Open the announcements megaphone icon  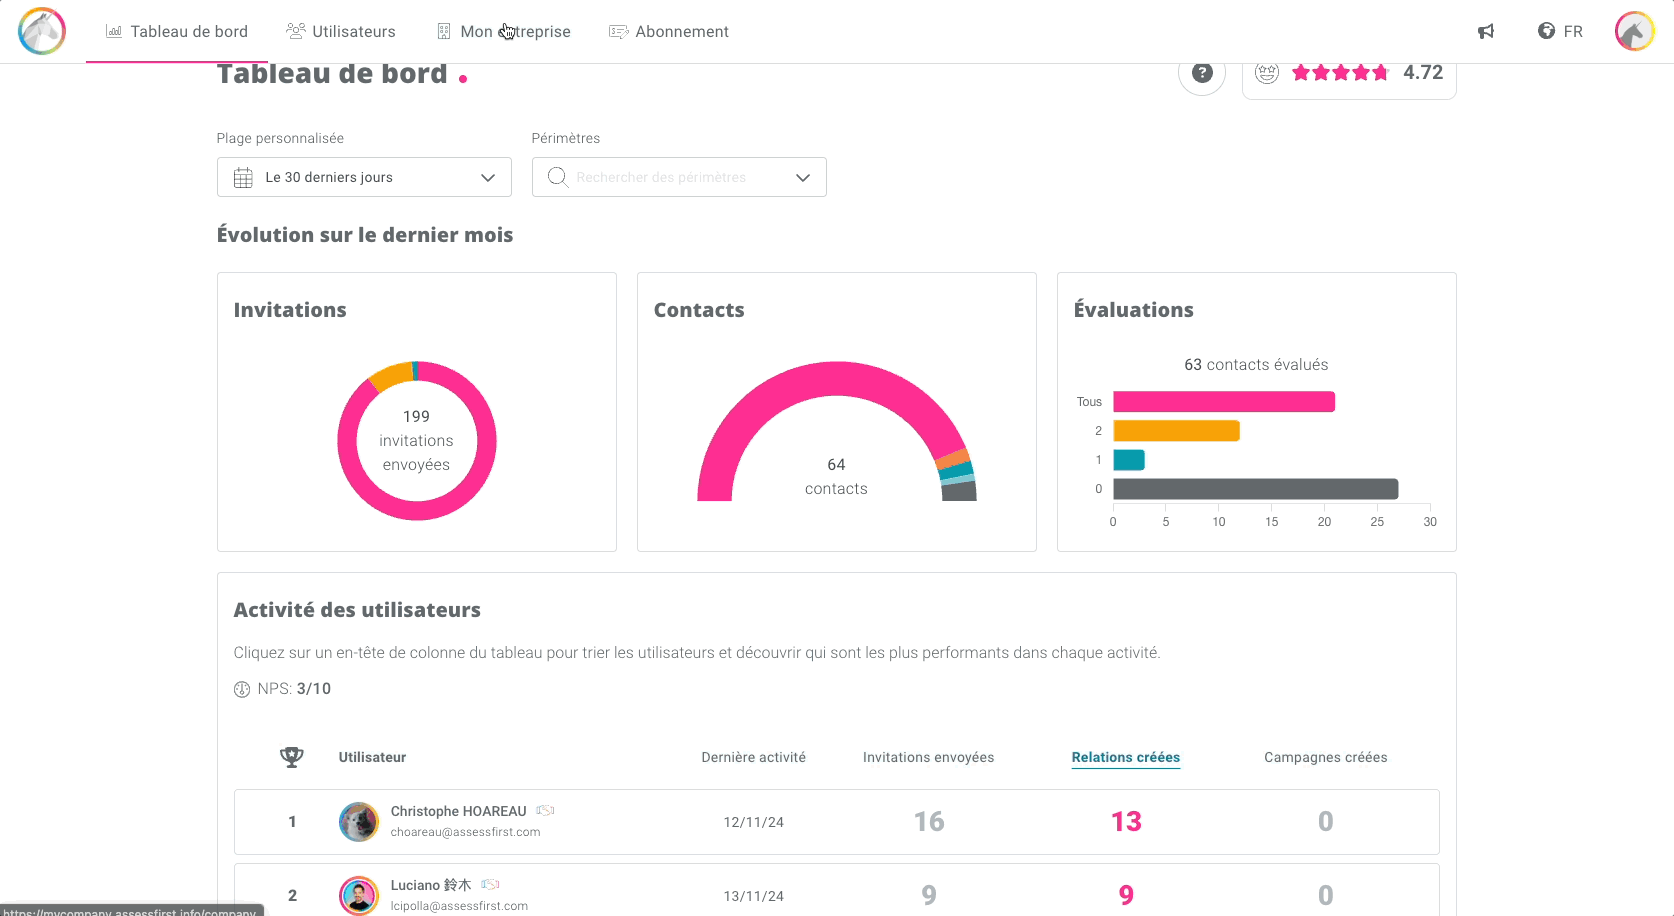click(x=1486, y=31)
